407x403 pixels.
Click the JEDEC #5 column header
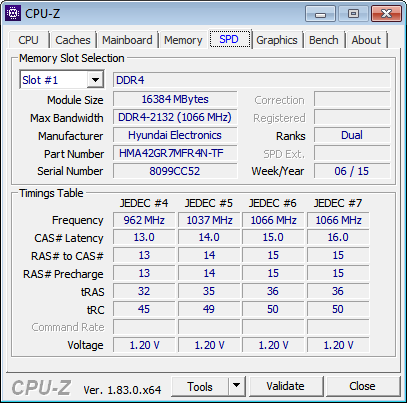209,203
